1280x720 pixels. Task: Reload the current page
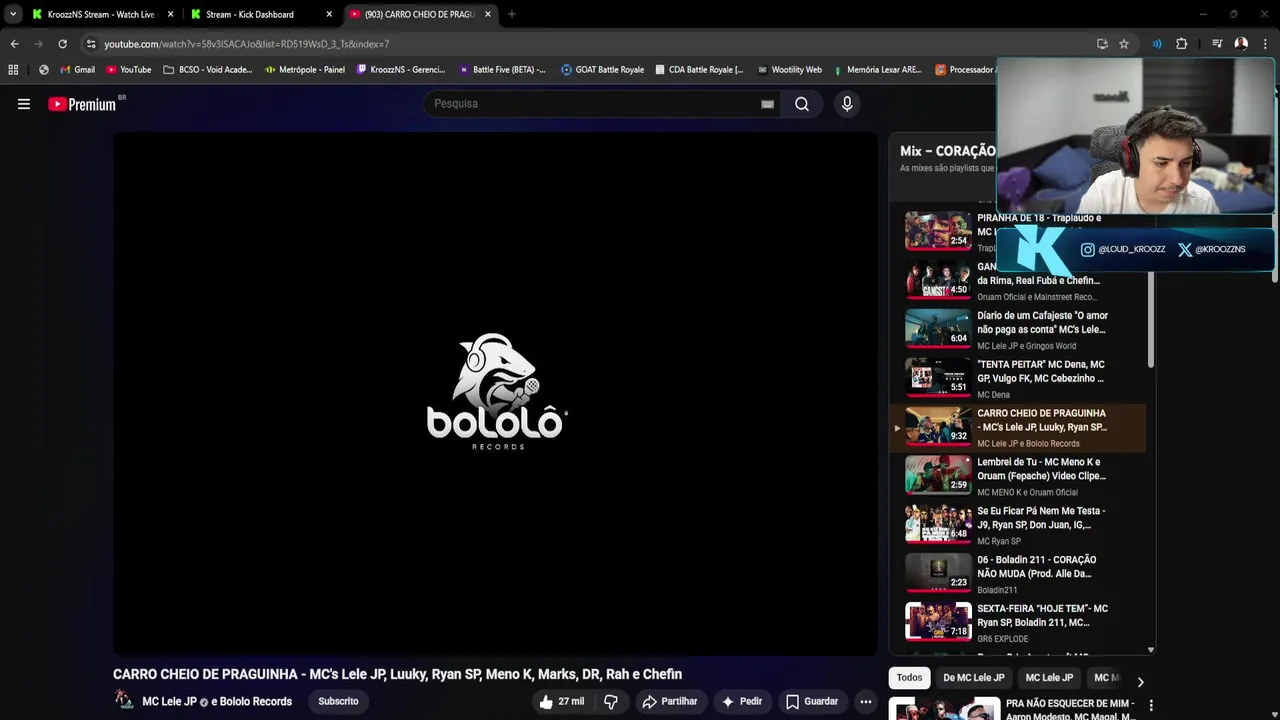(62, 44)
